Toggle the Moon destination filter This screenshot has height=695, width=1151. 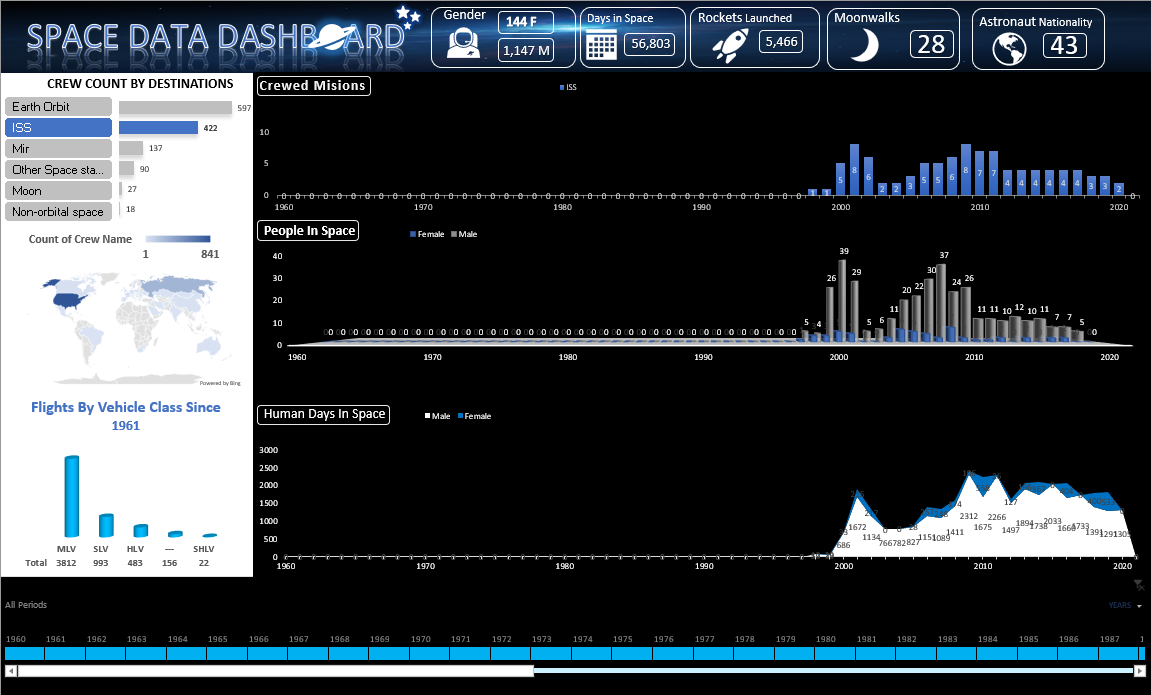click(x=58, y=190)
